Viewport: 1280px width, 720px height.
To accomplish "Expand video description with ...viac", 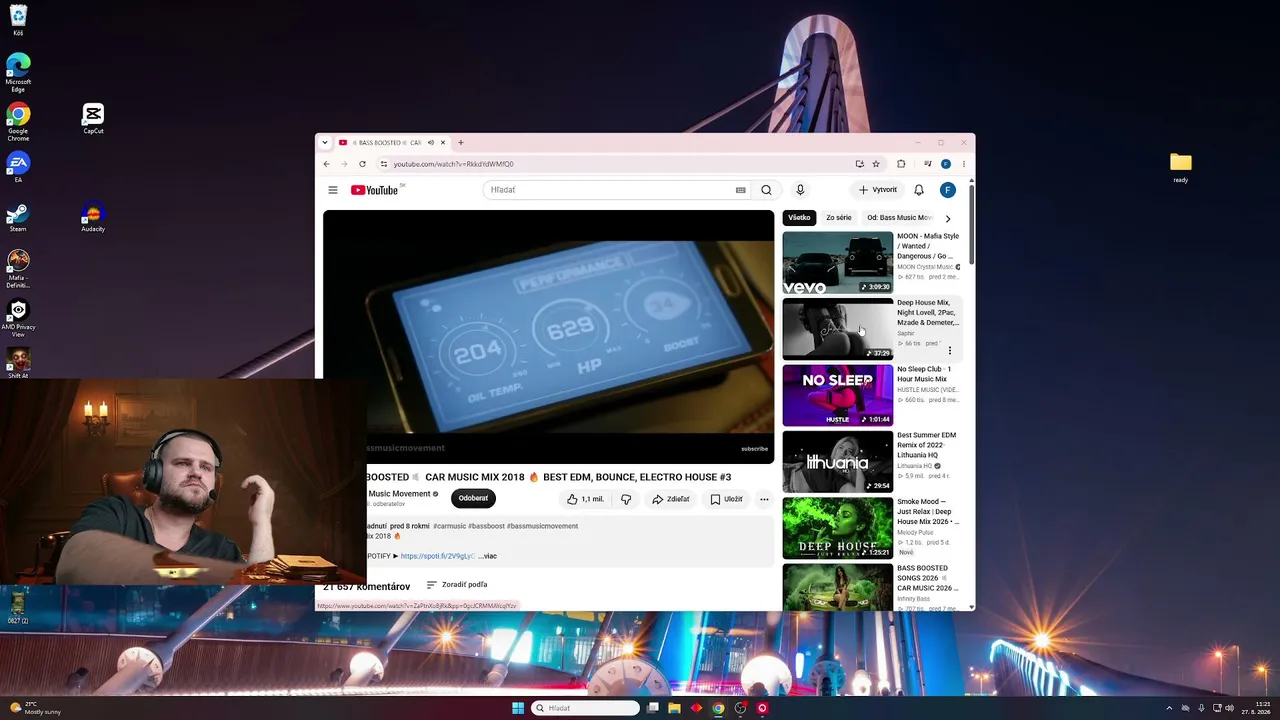I will click(487, 556).
